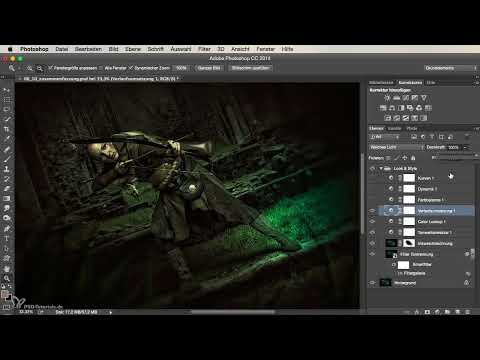Open the Grundelemente workspace dropdown
This screenshot has width=480, height=360.
click(451, 68)
